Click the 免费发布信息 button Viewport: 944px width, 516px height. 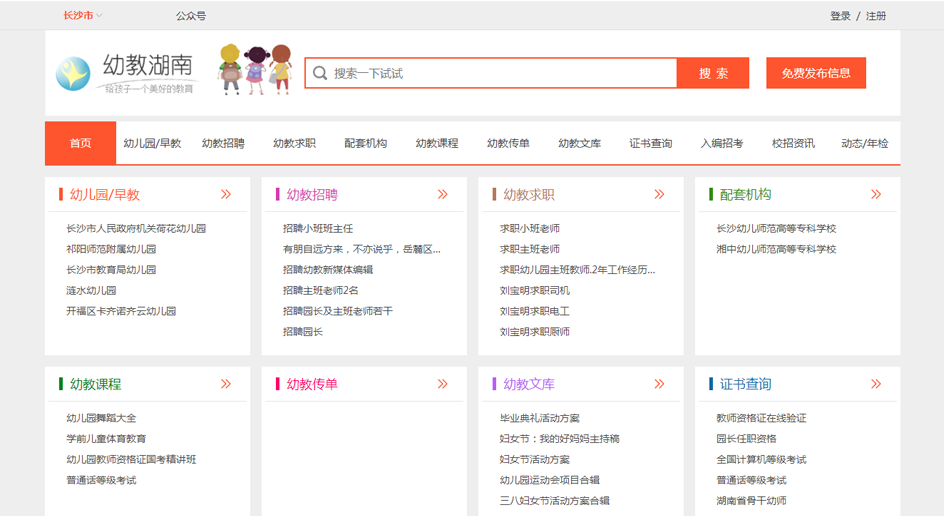pos(816,73)
